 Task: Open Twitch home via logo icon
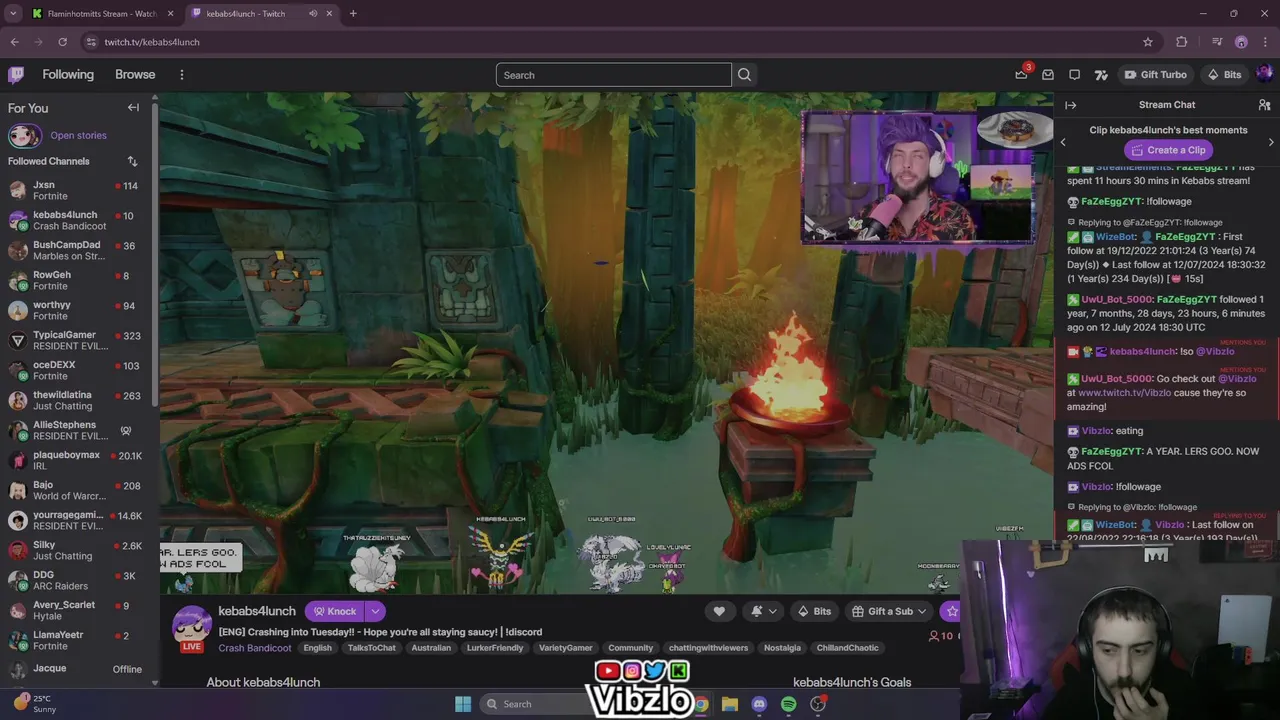[16, 75]
